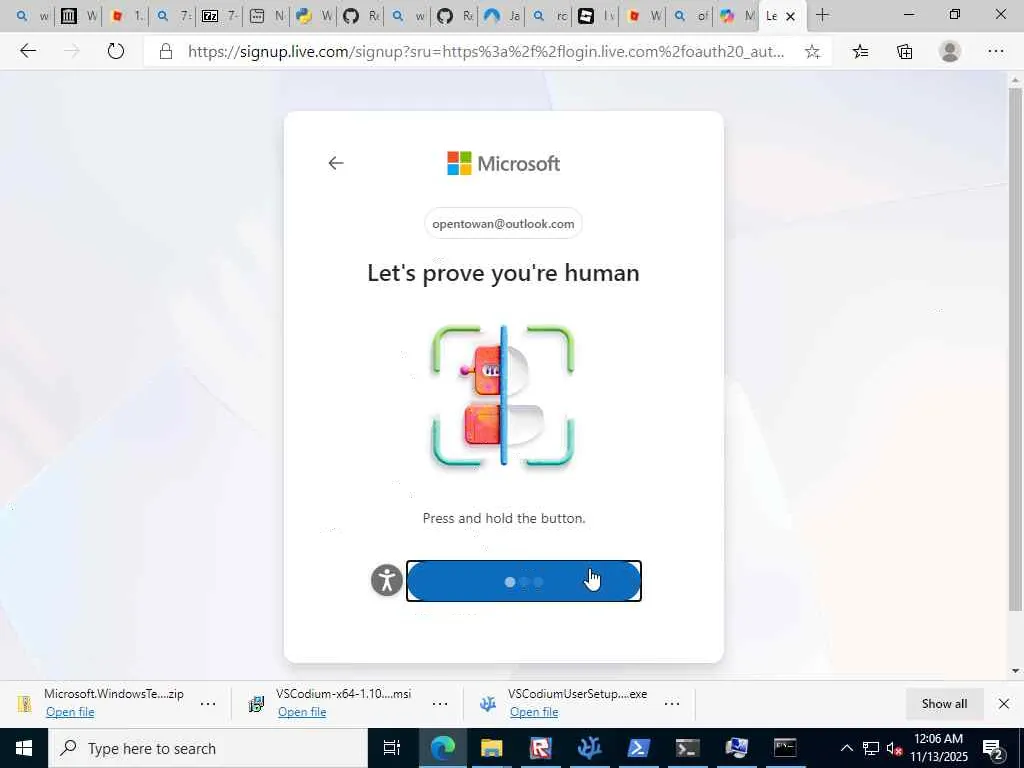Open the computer monitor taskbar app icon
1024x768 pixels.
736,748
